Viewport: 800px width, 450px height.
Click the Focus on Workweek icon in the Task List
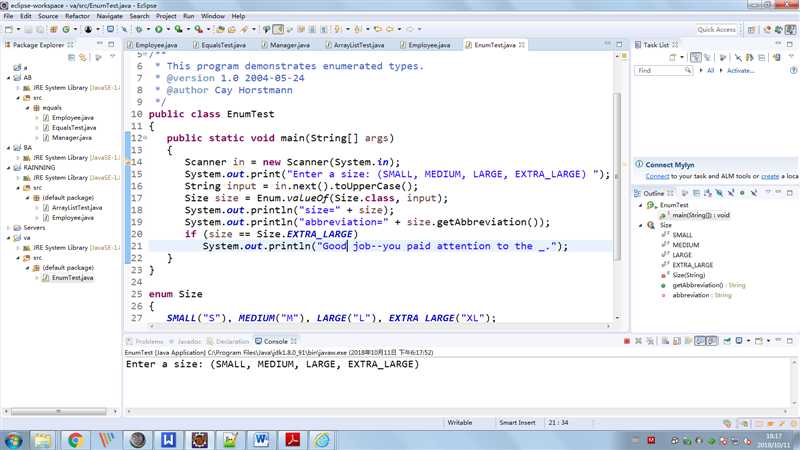(722, 58)
